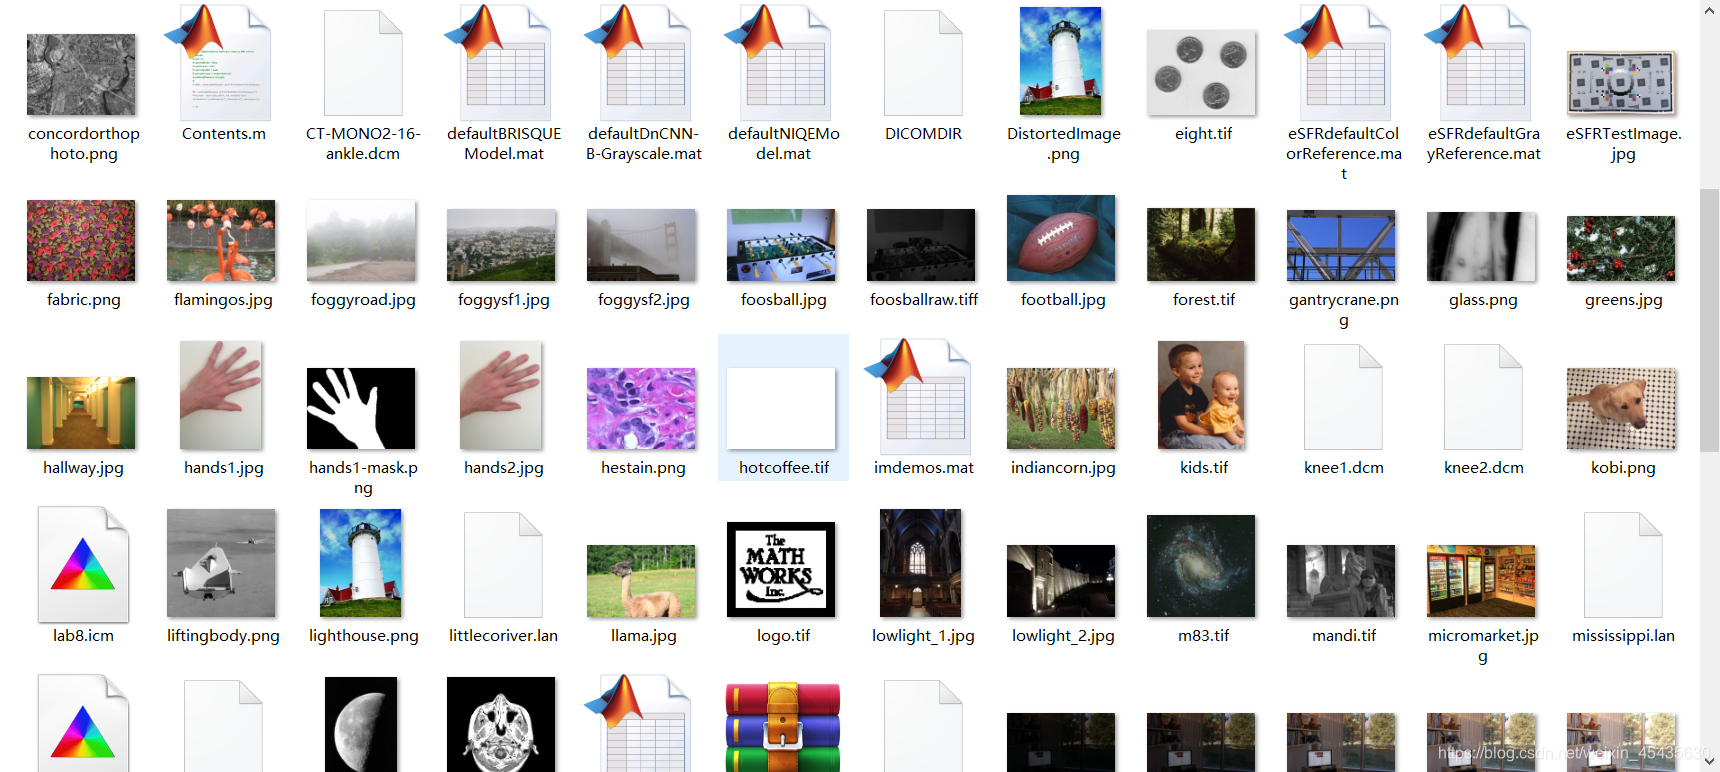Select the DICOMDIR blank file icon
Image resolution: width=1720 pixels, height=772 pixels.
pos(923,63)
